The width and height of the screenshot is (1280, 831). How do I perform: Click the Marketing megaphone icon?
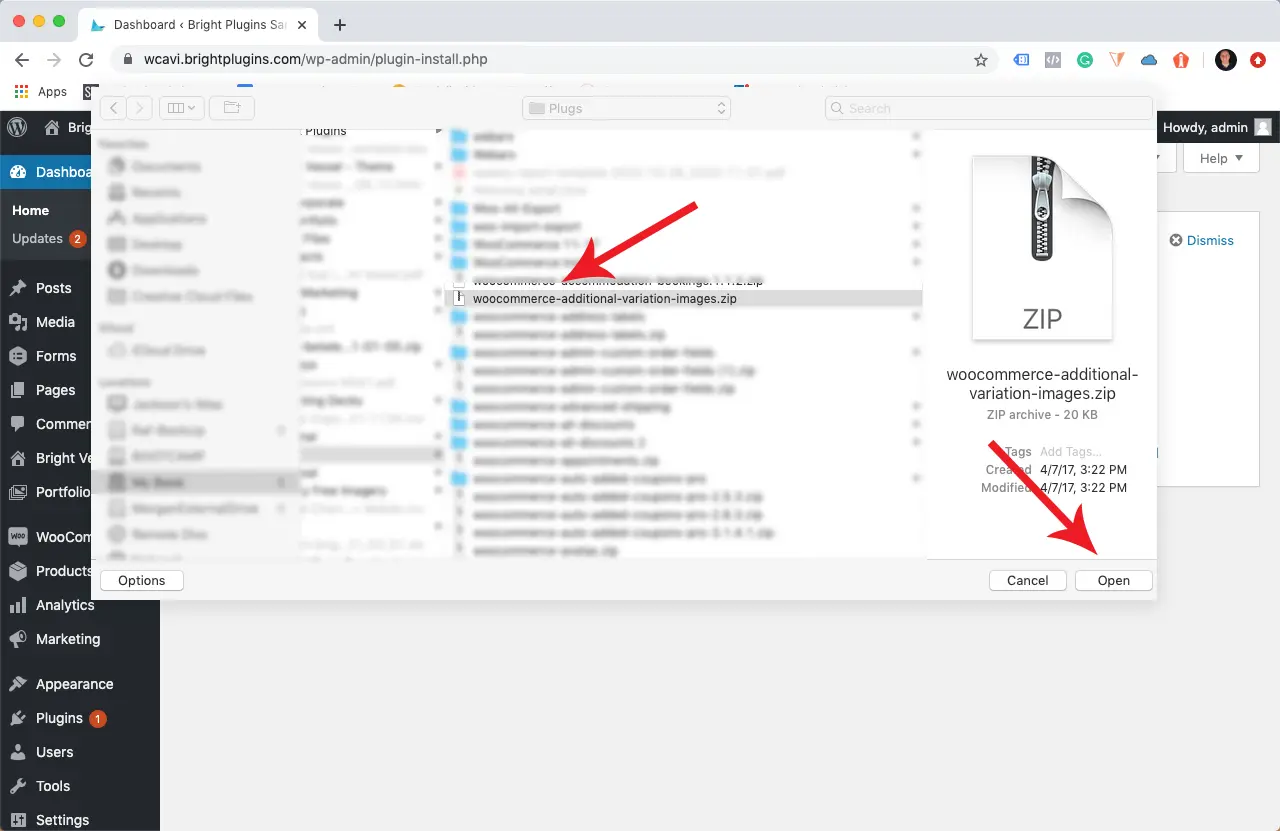(x=17, y=639)
